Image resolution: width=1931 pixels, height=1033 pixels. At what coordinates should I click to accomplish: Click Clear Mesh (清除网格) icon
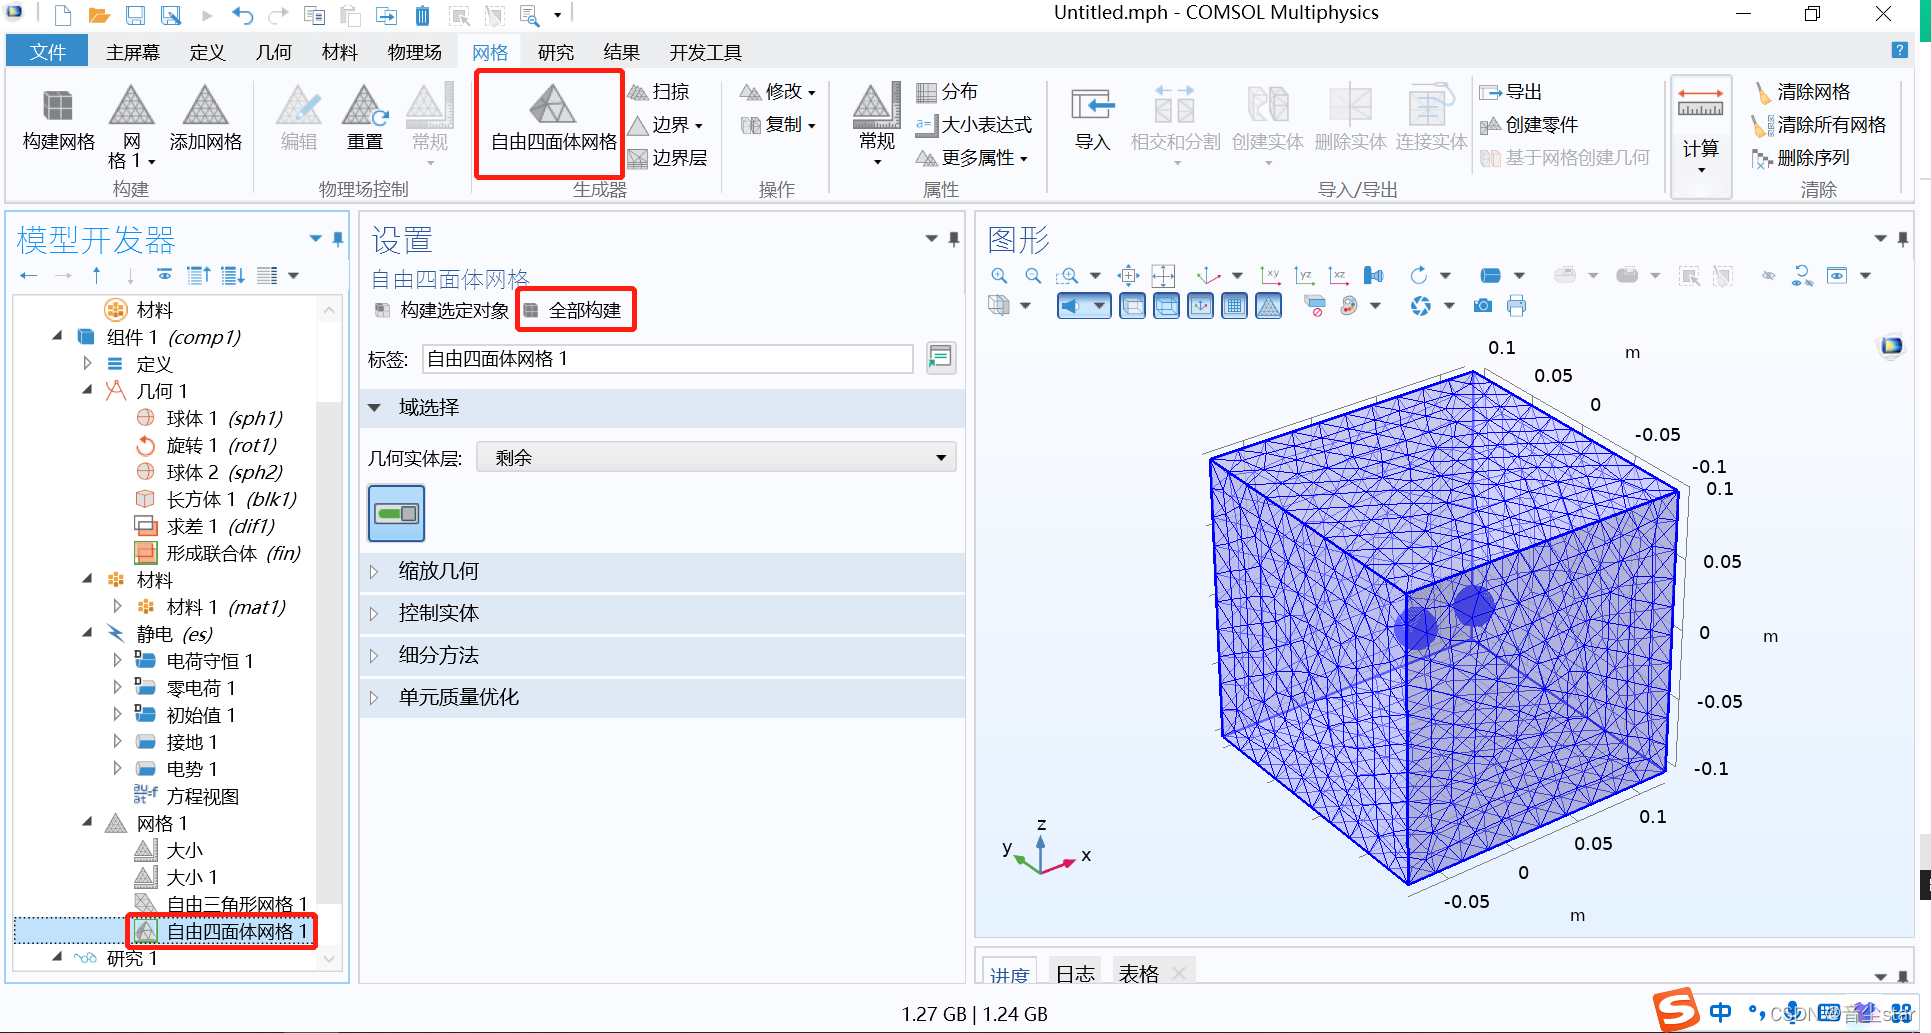pos(1803,92)
